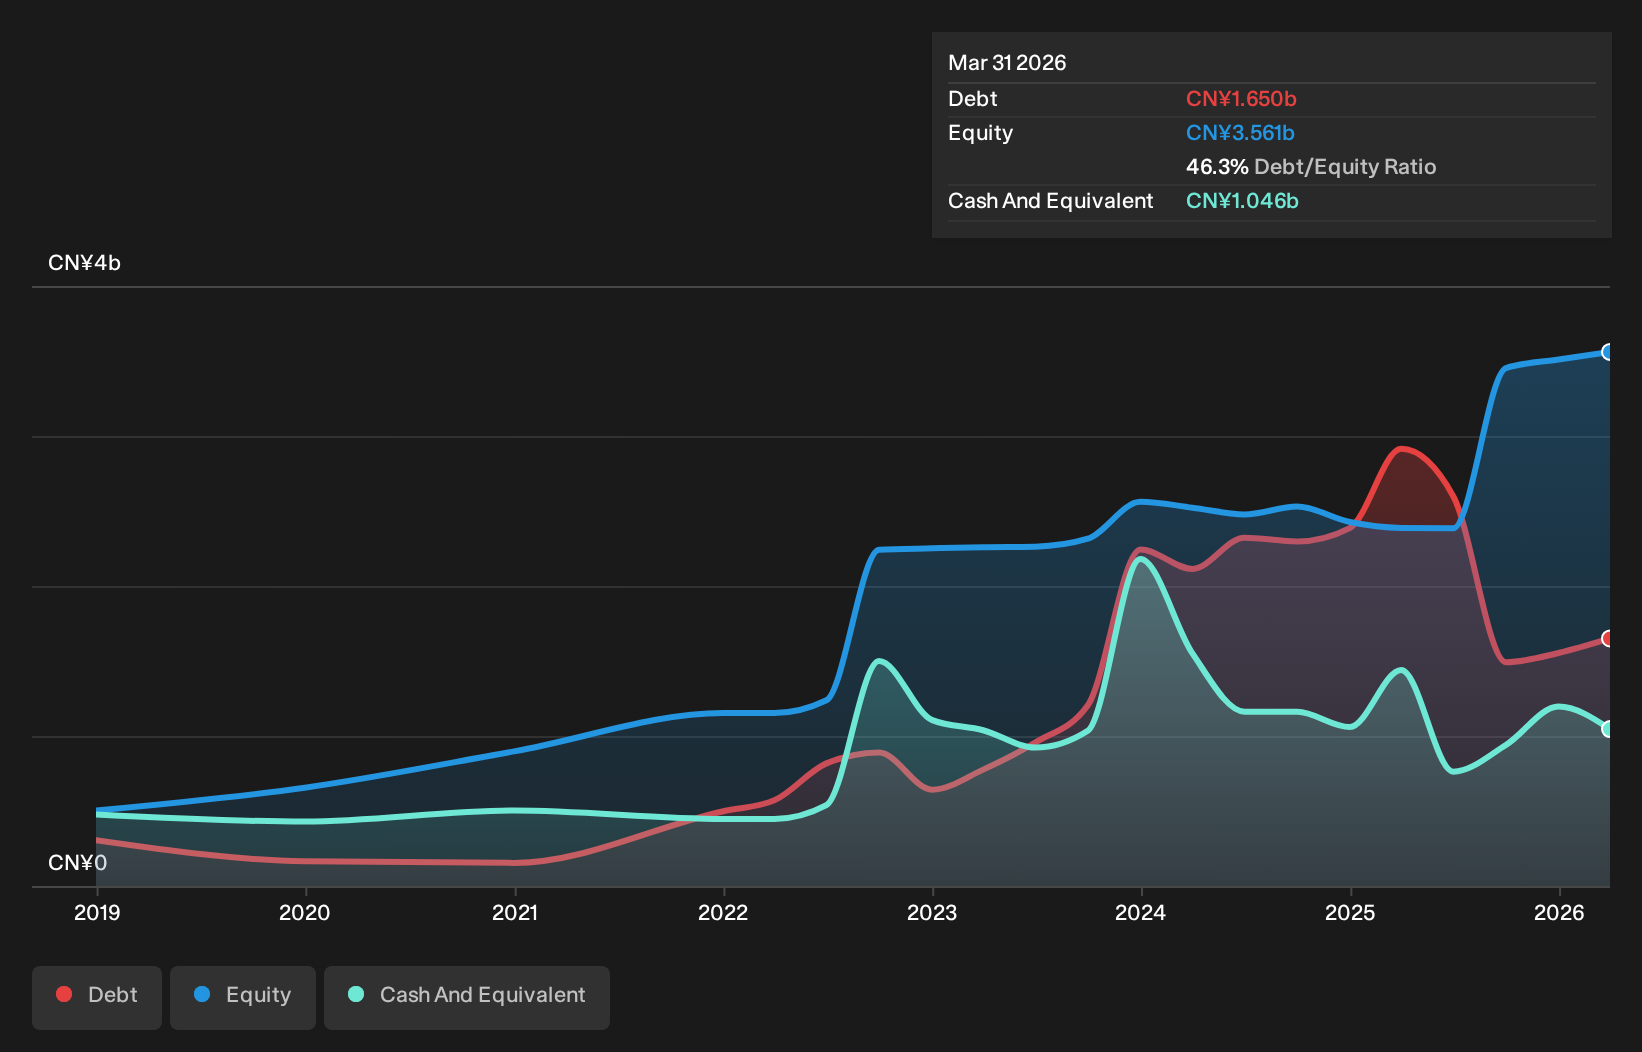Click the 2025 x-axis label
The height and width of the screenshot is (1052, 1642).
point(1350,912)
